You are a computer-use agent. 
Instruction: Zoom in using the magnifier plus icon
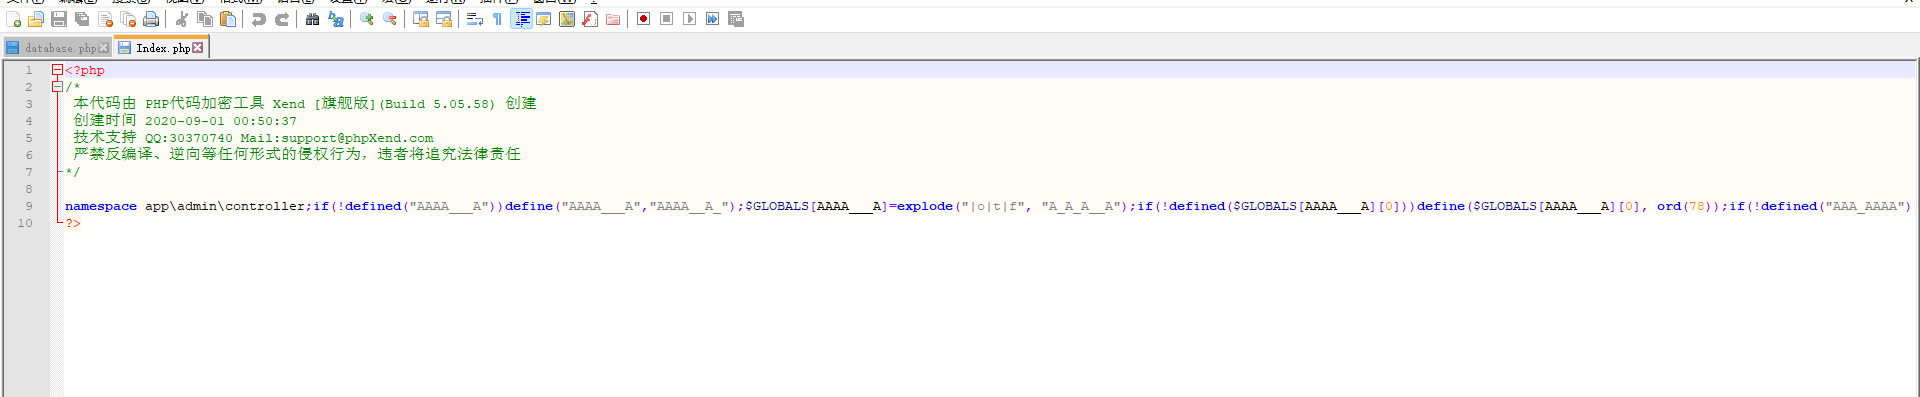pos(367,19)
